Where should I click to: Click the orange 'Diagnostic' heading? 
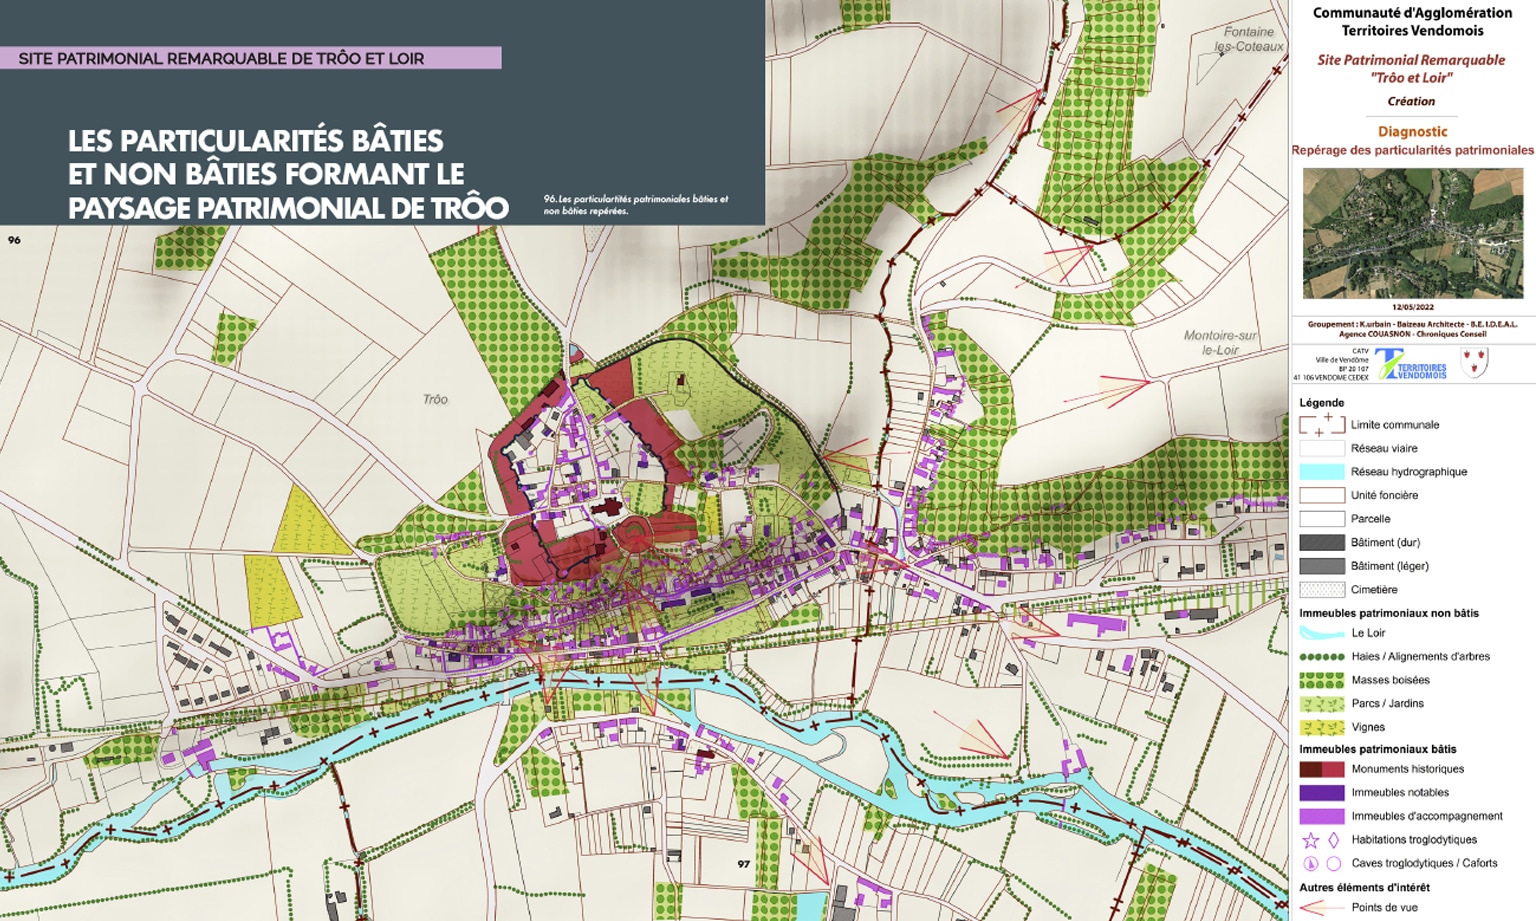[x=1412, y=131]
